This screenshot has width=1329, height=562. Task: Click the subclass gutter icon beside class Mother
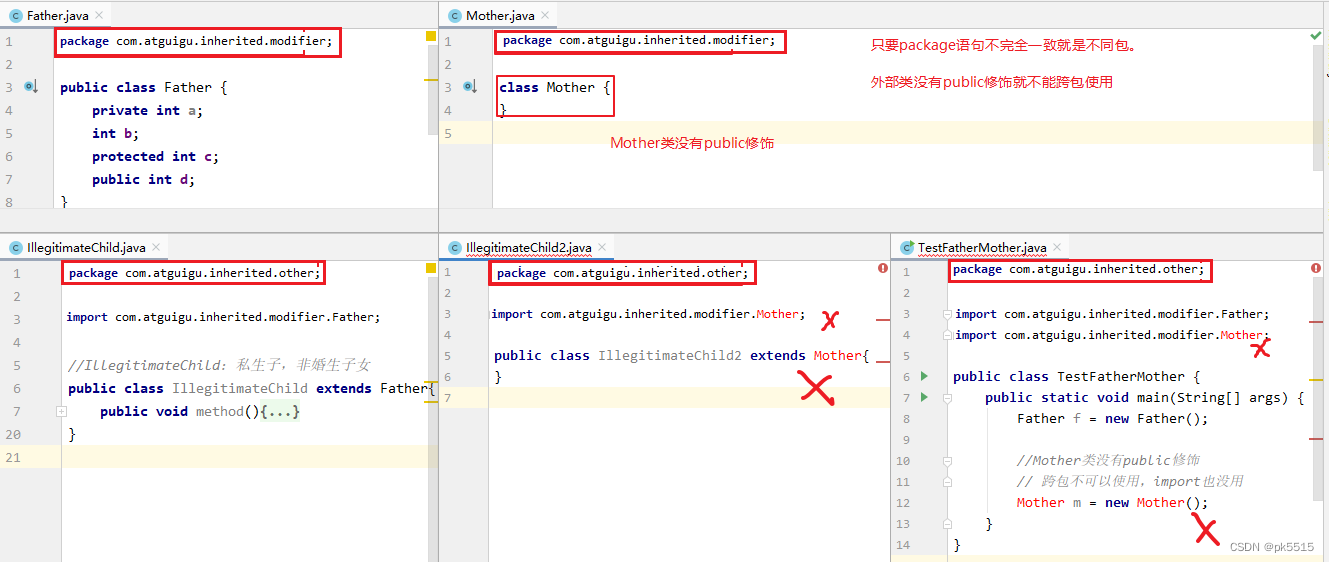click(470, 87)
